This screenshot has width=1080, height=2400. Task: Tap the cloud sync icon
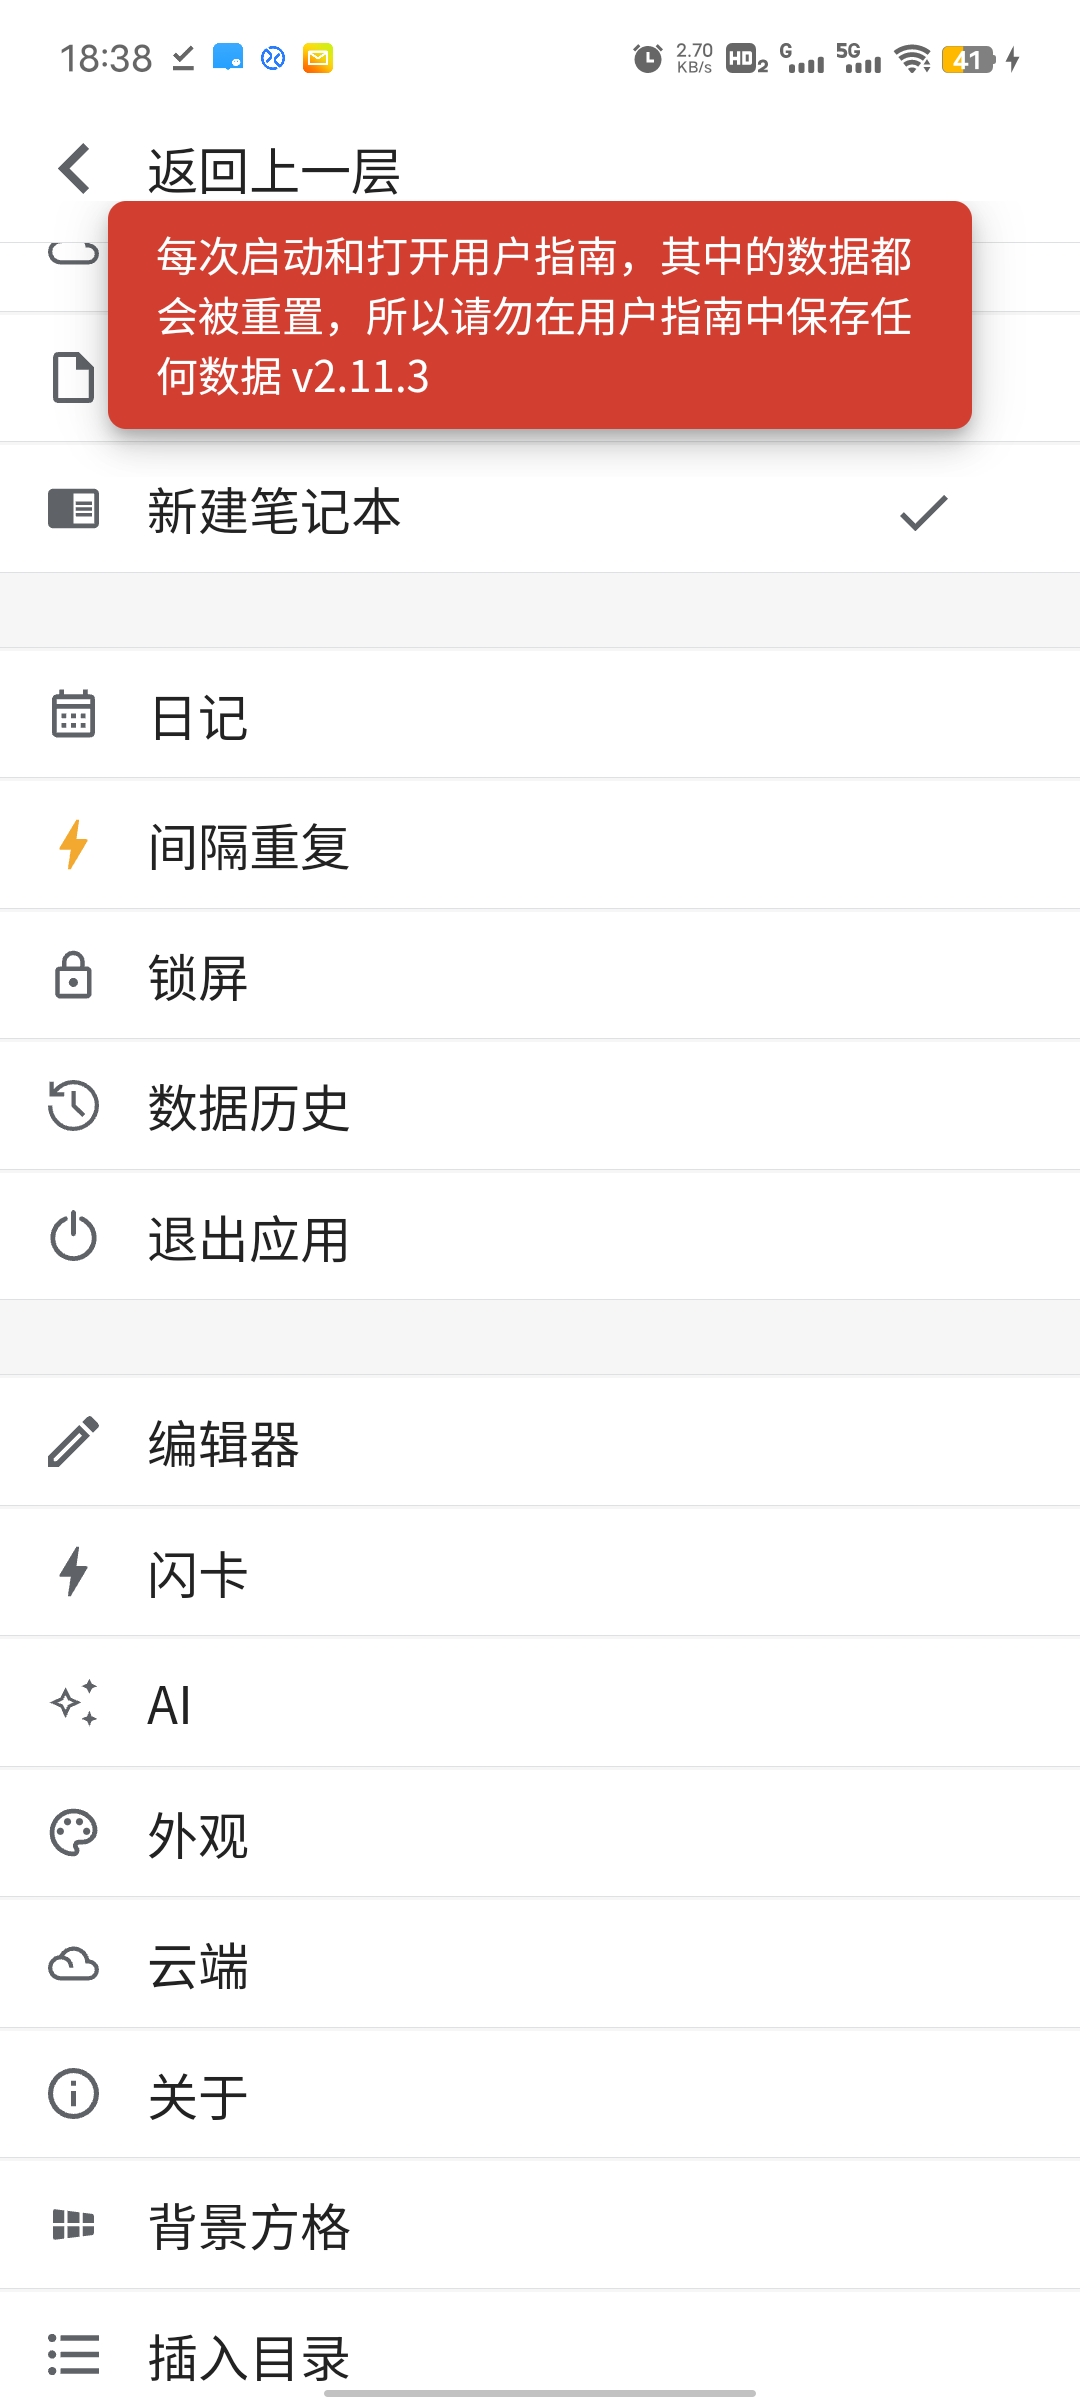coord(73,1964)
